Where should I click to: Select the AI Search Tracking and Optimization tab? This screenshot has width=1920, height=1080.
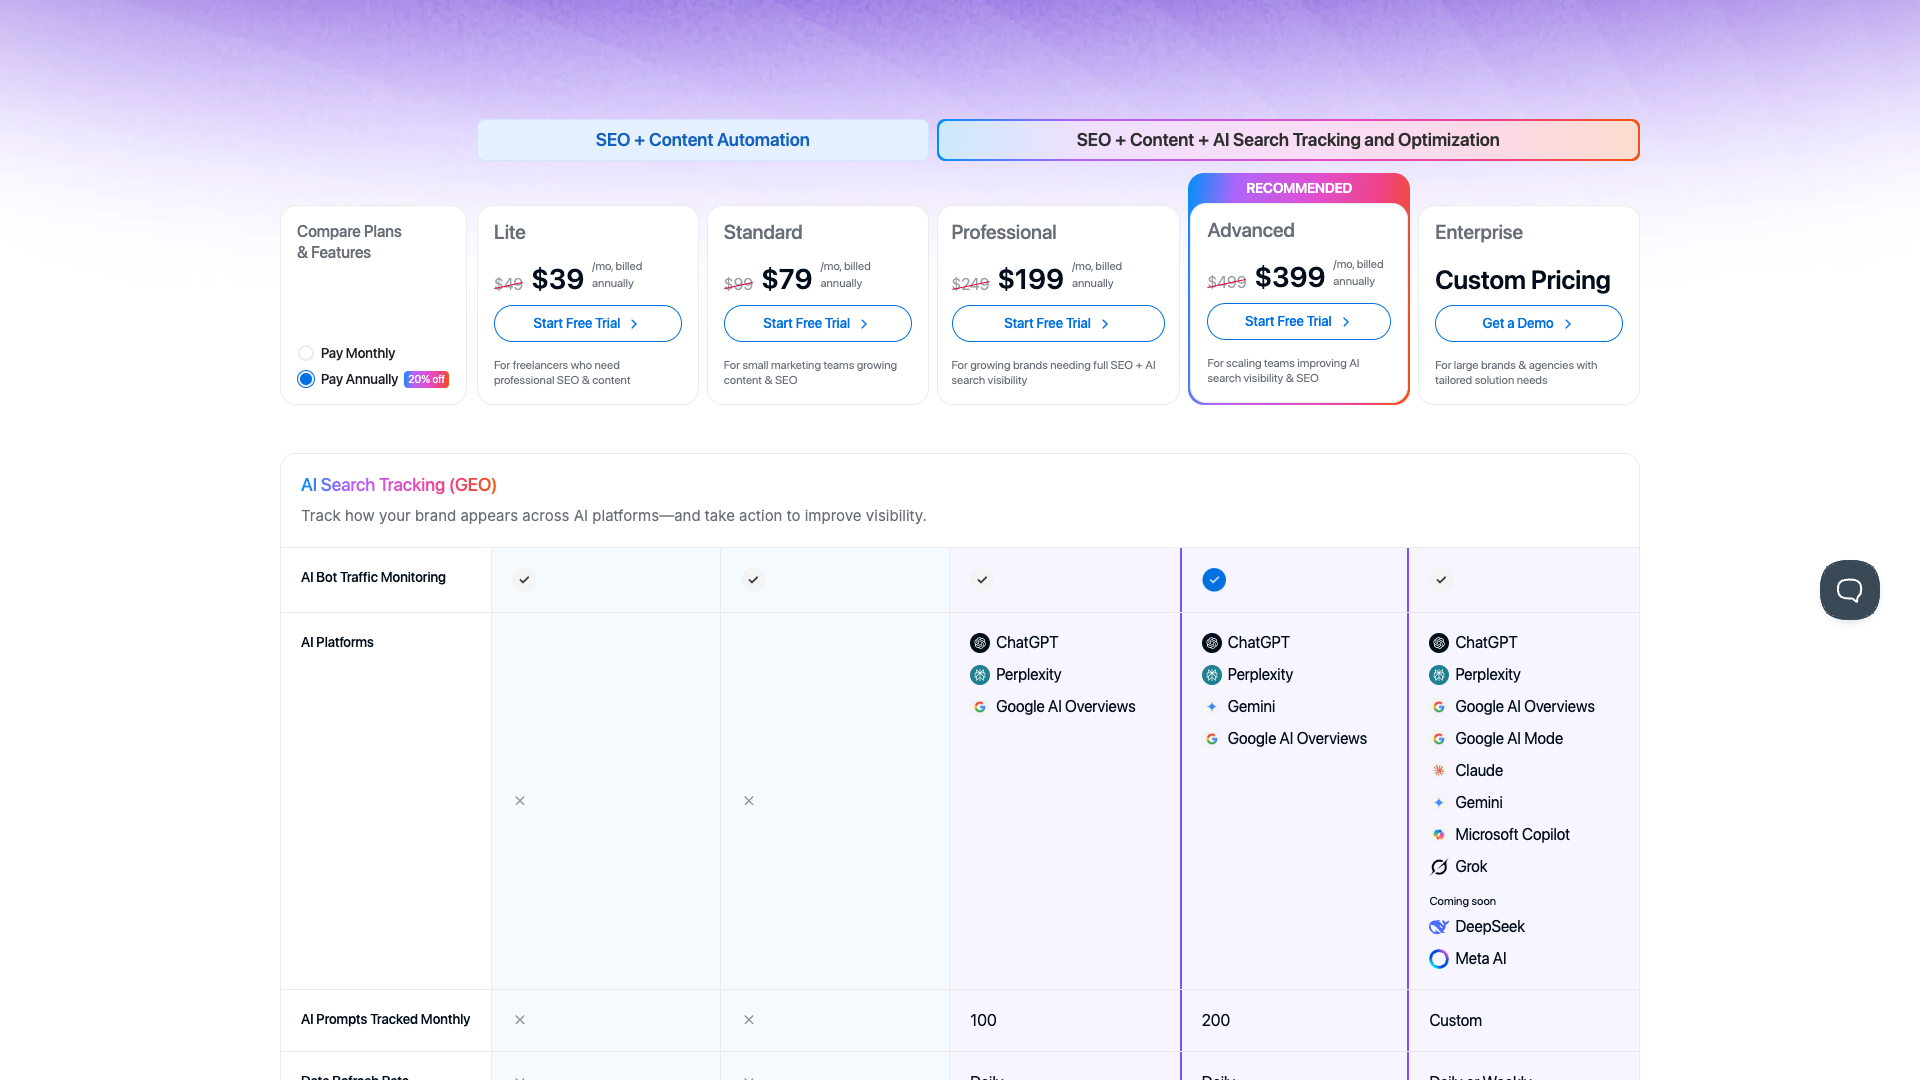(1287, 140)
